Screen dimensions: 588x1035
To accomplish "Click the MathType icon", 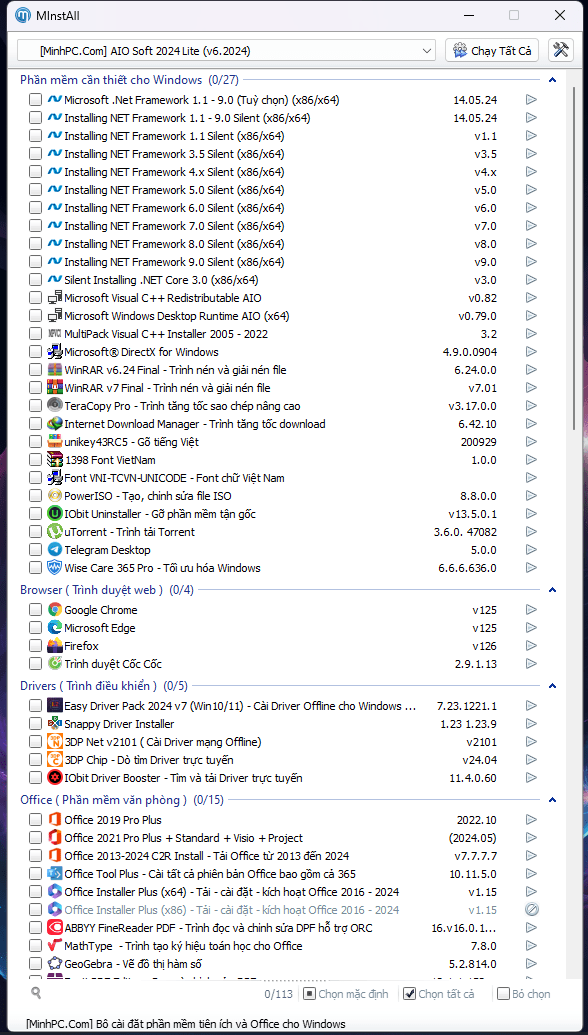I will pyautogui.click(x=55, y=946).
